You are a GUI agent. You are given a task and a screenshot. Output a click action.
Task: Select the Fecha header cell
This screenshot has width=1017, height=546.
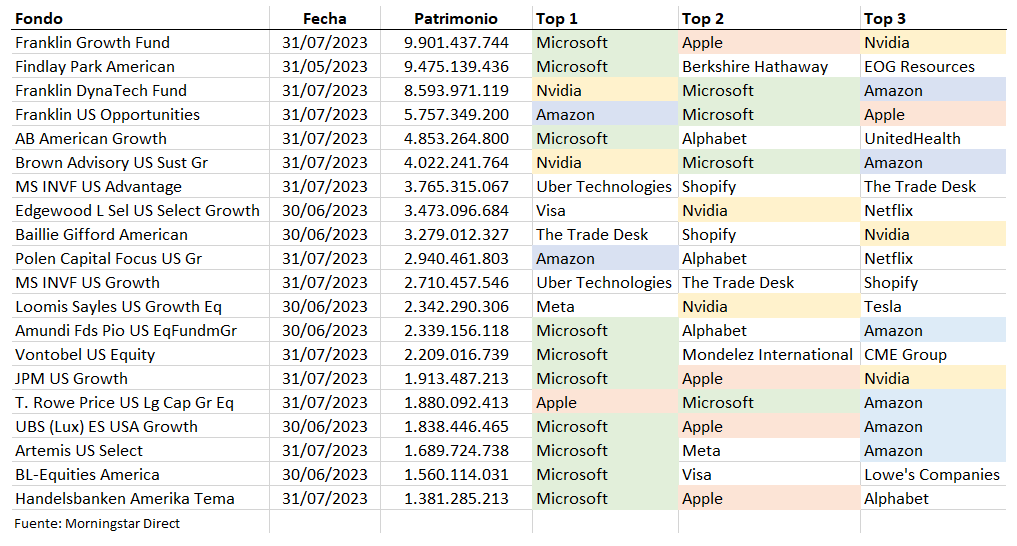click(x=325, y=18)
